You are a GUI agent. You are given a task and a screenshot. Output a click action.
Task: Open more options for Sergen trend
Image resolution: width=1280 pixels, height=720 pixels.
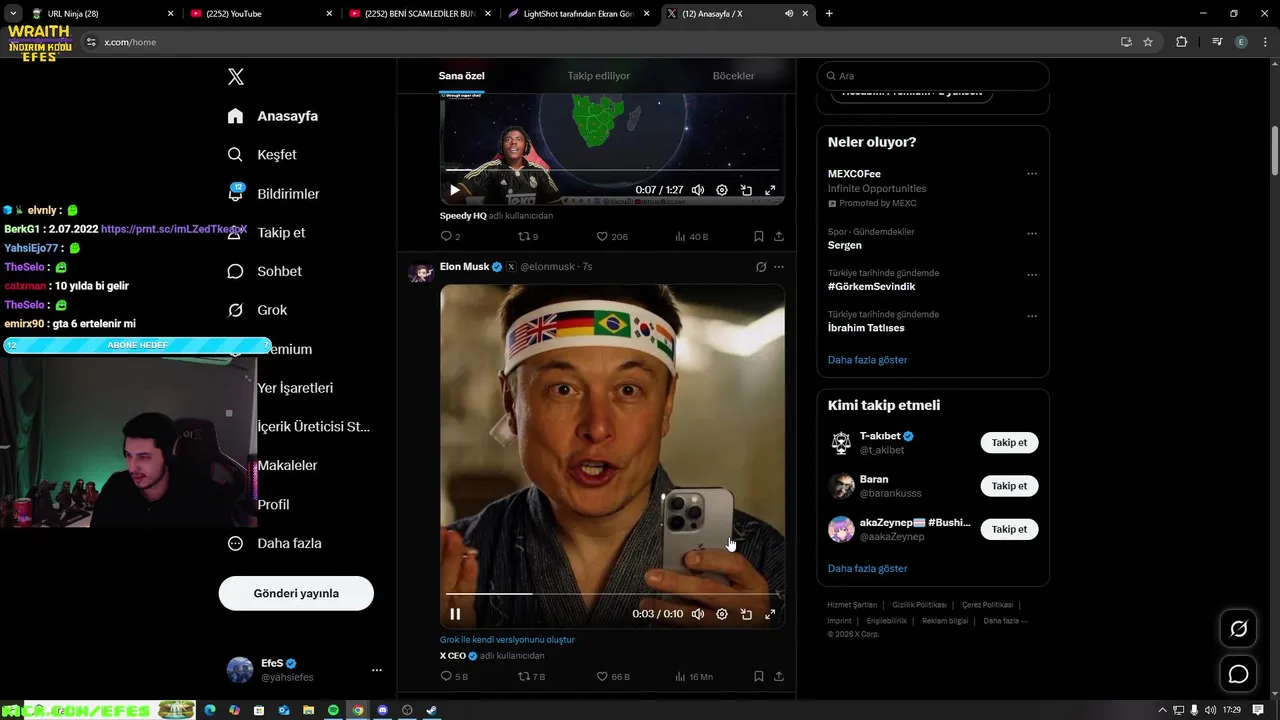(1032, 234)
